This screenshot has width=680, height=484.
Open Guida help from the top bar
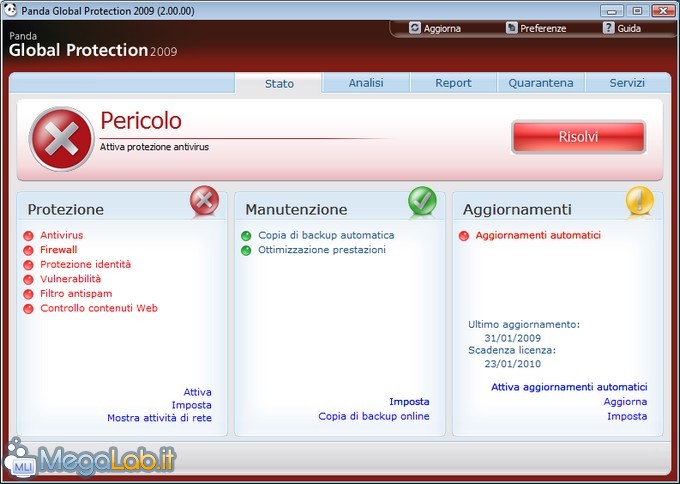tap(629, 29)
